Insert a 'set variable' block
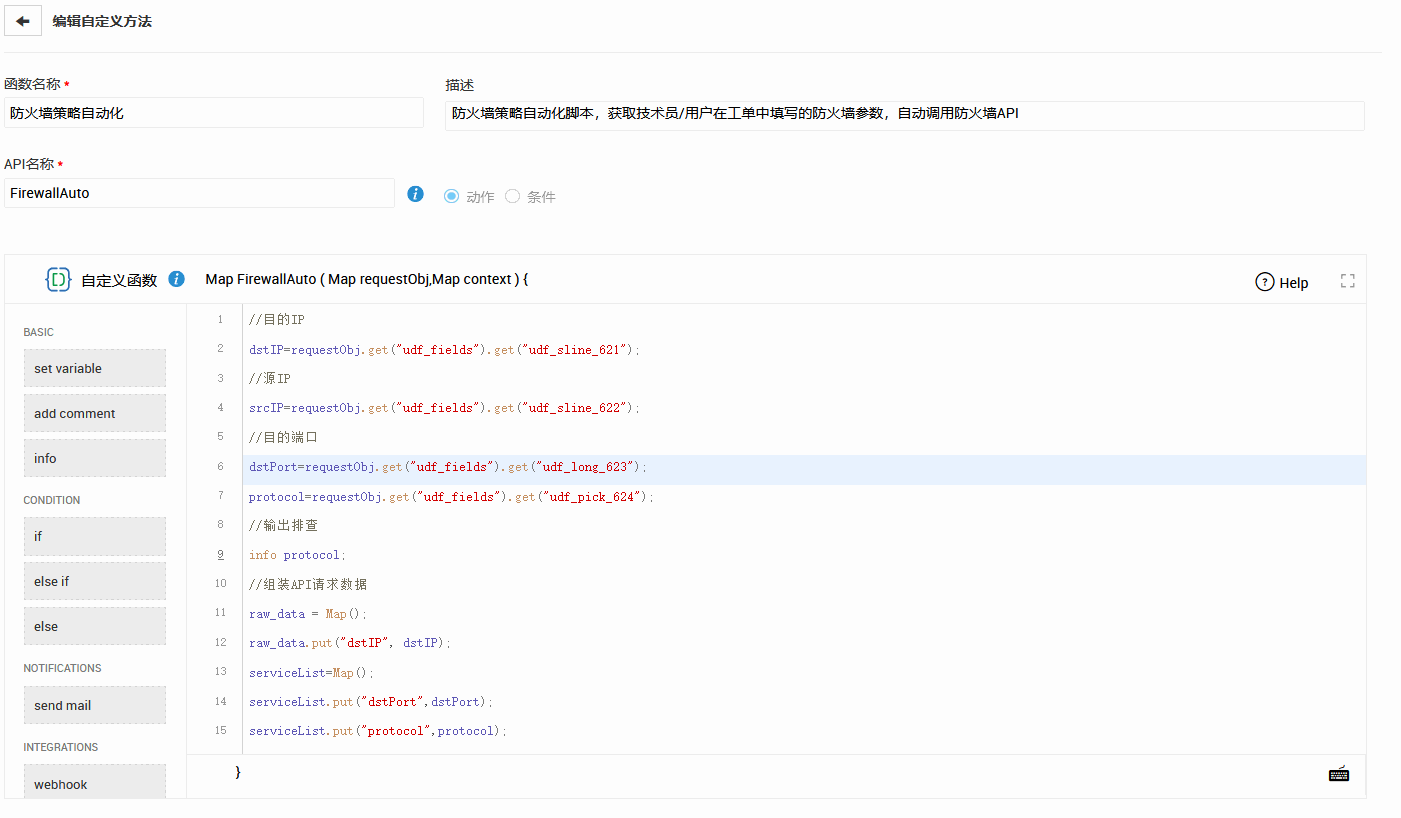The width and height of the screenshot is (1401, 818). point(95,368)
